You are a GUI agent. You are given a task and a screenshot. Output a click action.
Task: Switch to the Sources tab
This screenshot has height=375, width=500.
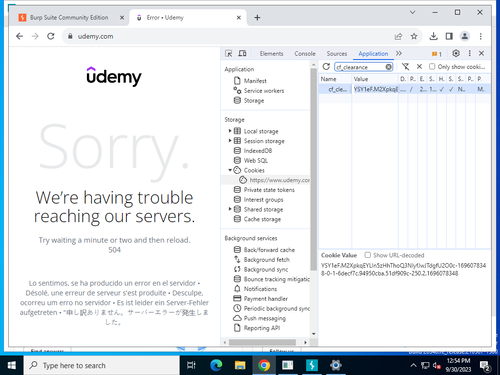[337, 54]
